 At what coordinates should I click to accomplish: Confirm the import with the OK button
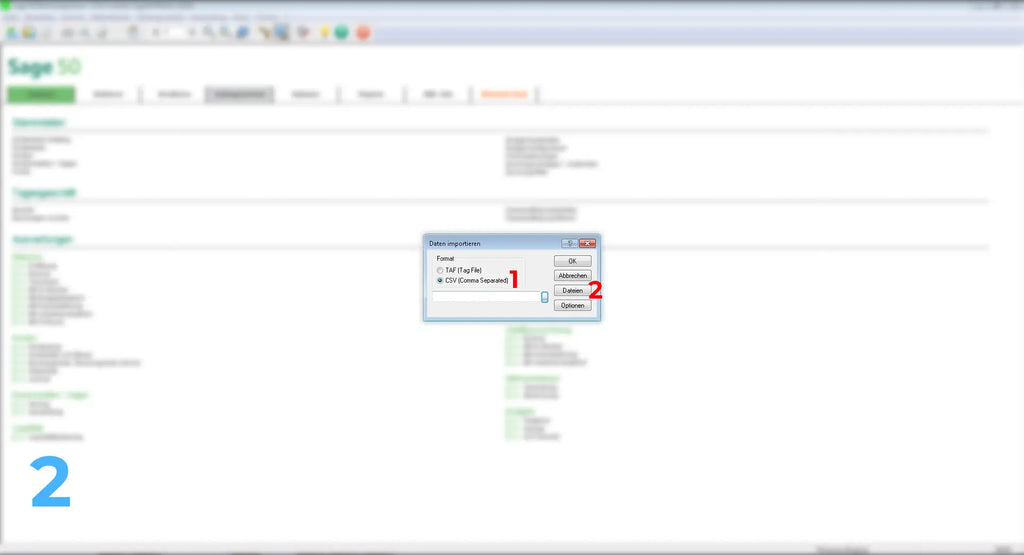[x=572, y=261]
